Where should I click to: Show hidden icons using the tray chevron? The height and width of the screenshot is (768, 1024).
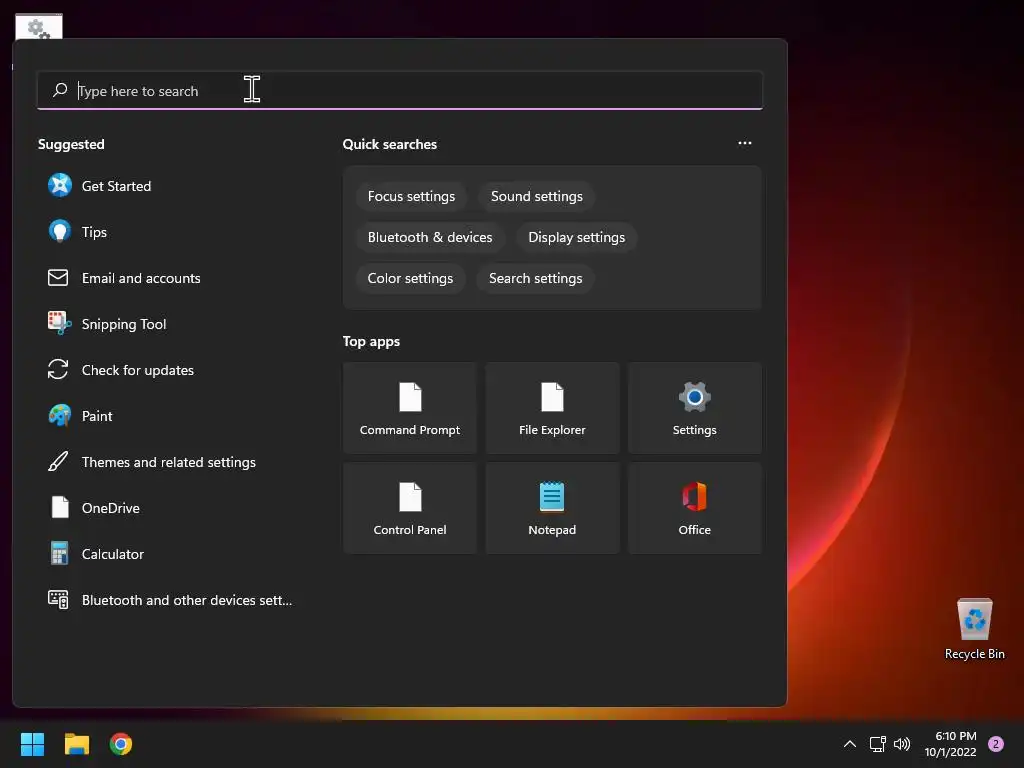click(850, 744)
